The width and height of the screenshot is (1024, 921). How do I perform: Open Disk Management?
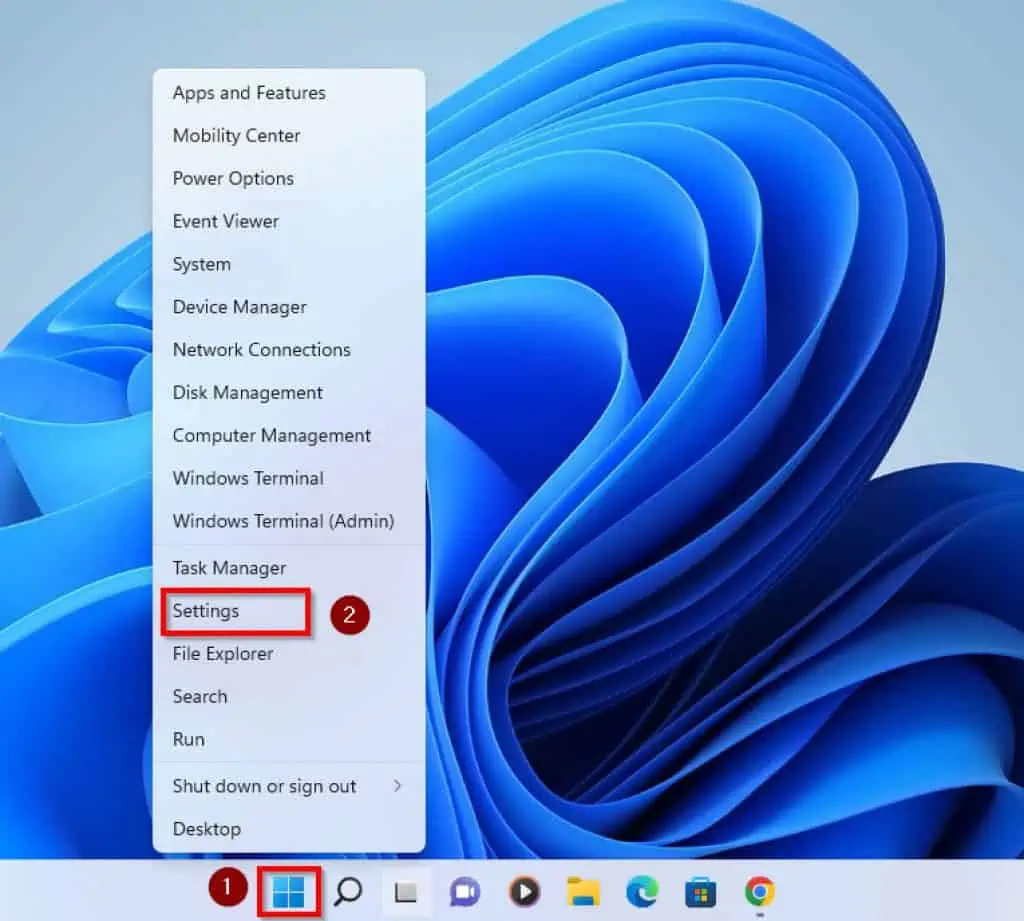click(247, 392)
